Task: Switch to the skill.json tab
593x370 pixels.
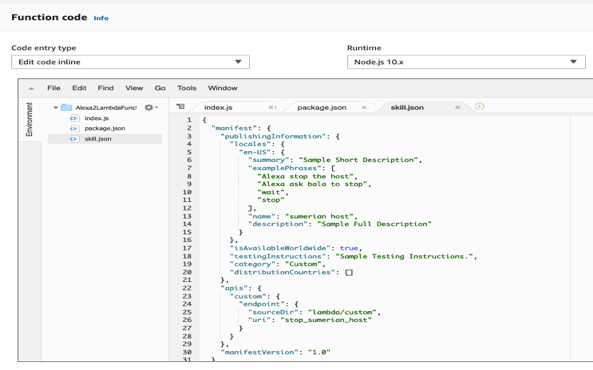Action: 407,107
